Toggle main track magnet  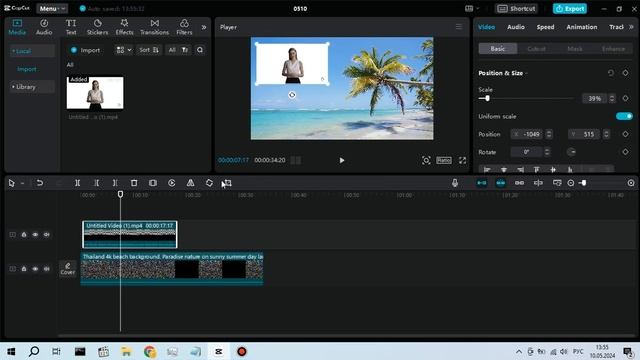pos(482,183)
